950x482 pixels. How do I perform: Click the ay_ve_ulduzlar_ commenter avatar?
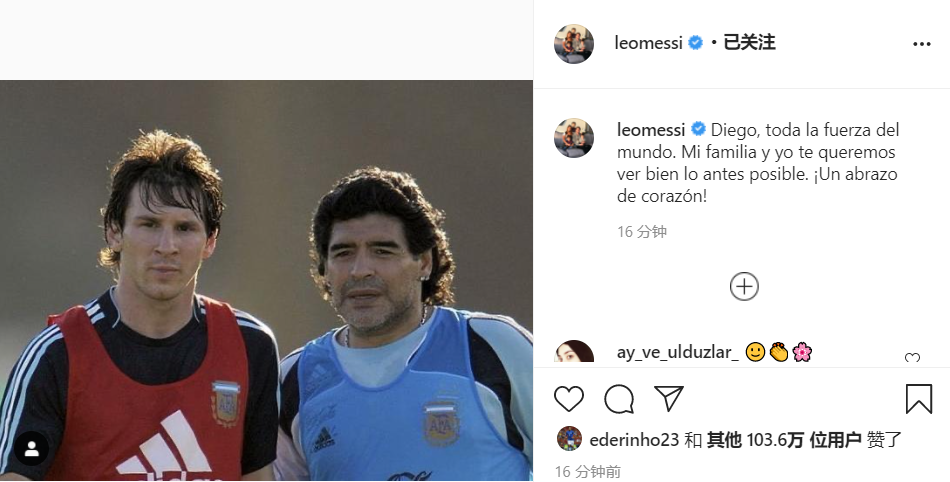(x=574, y=355)
